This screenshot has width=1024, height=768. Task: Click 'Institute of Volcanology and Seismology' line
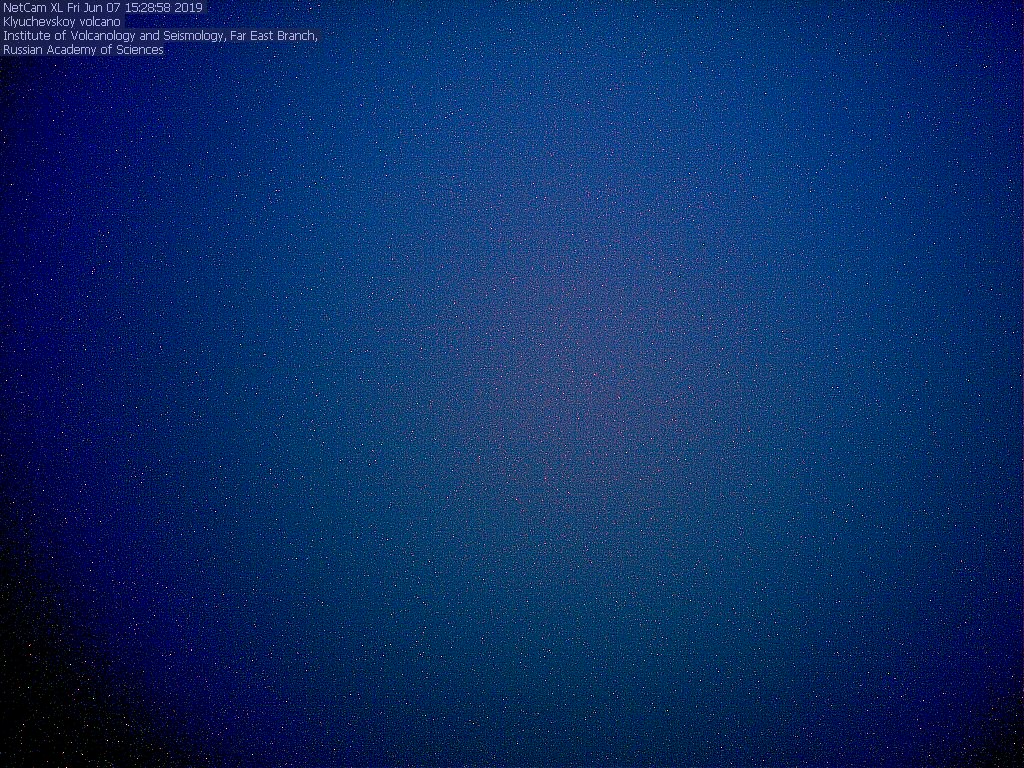click(160, 36)
